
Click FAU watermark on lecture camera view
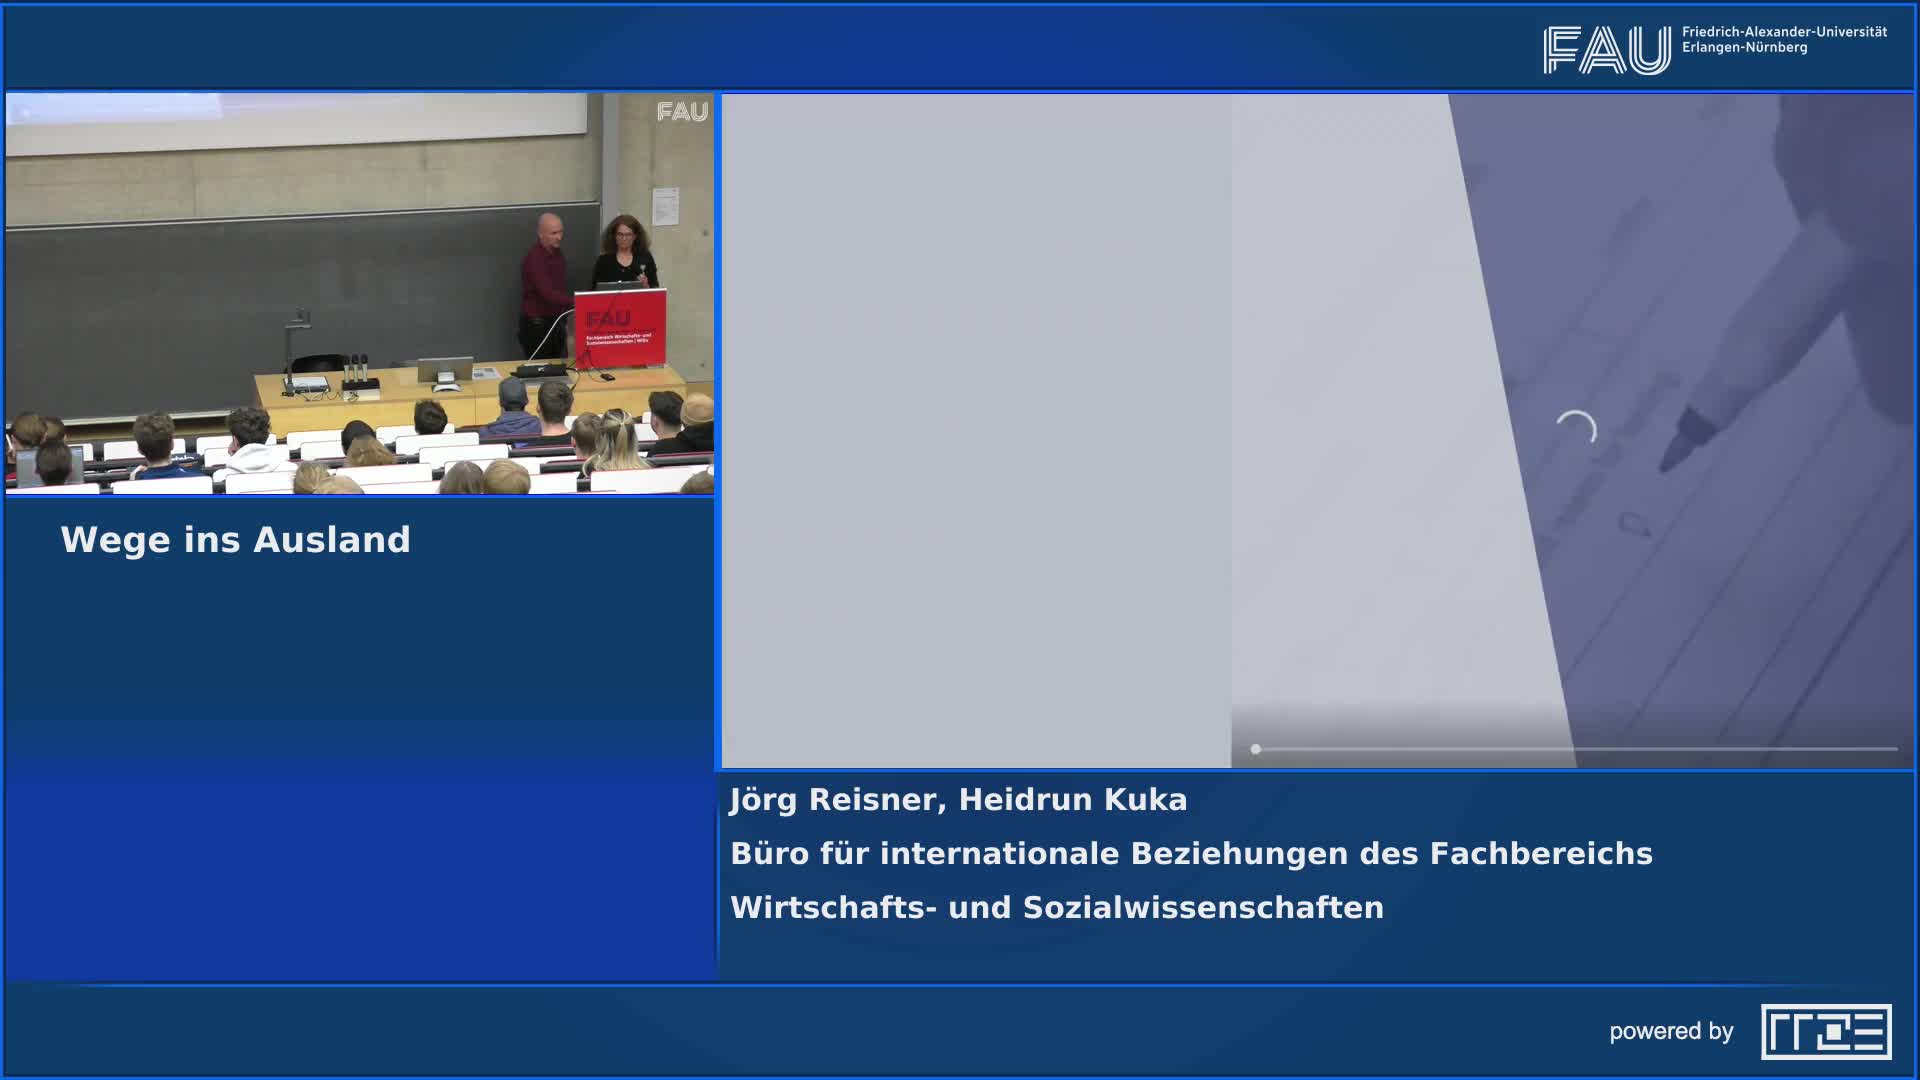click(x=682, y=112)
